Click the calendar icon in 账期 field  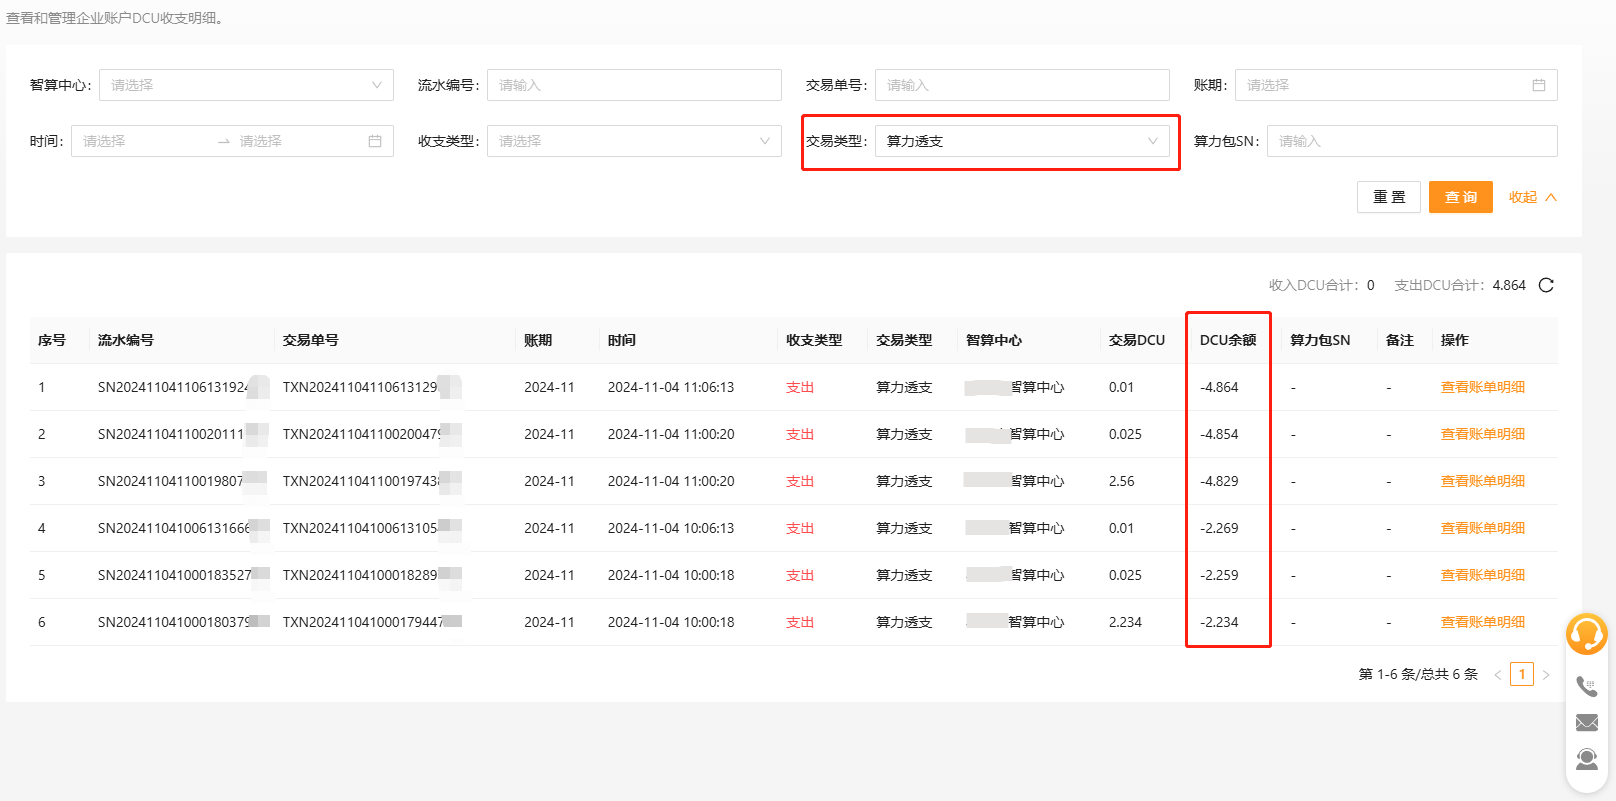pyautogui.click(x=1539, y=85)
